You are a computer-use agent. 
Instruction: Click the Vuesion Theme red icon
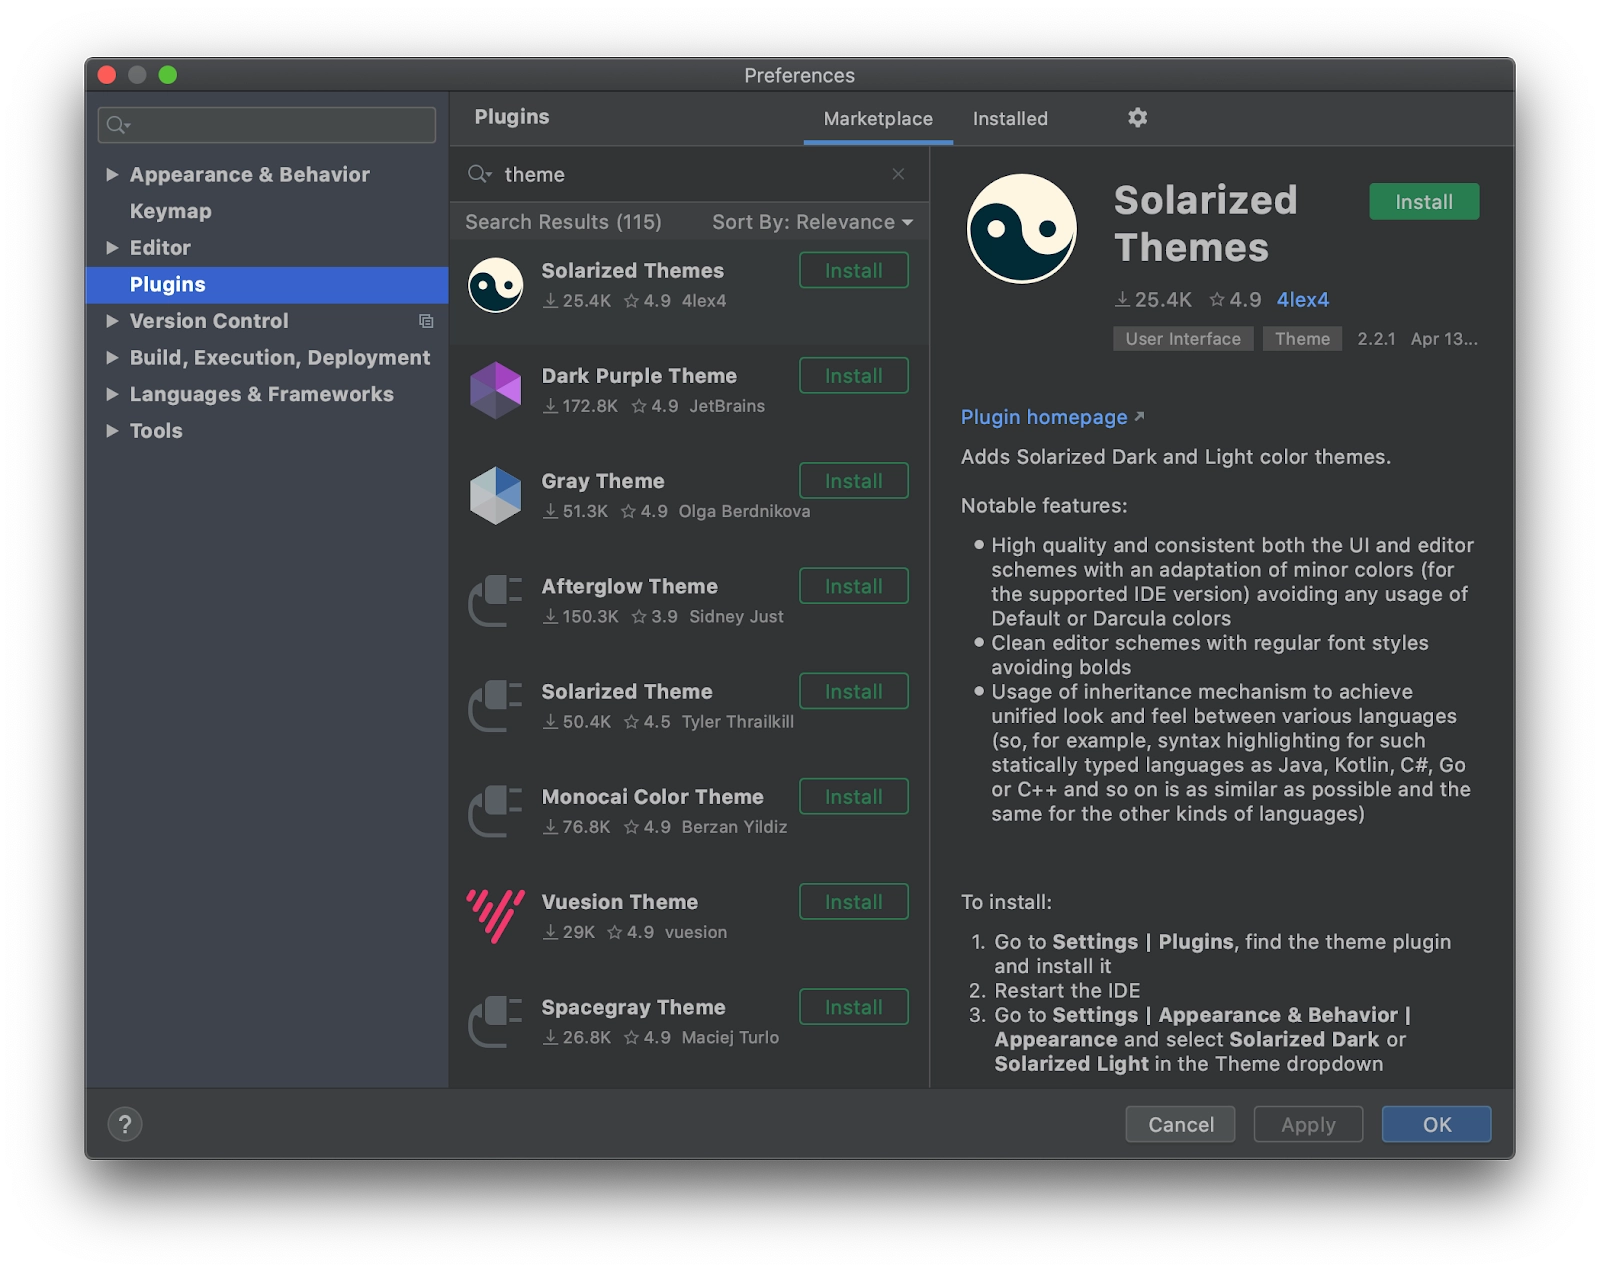tap(496, 916)
